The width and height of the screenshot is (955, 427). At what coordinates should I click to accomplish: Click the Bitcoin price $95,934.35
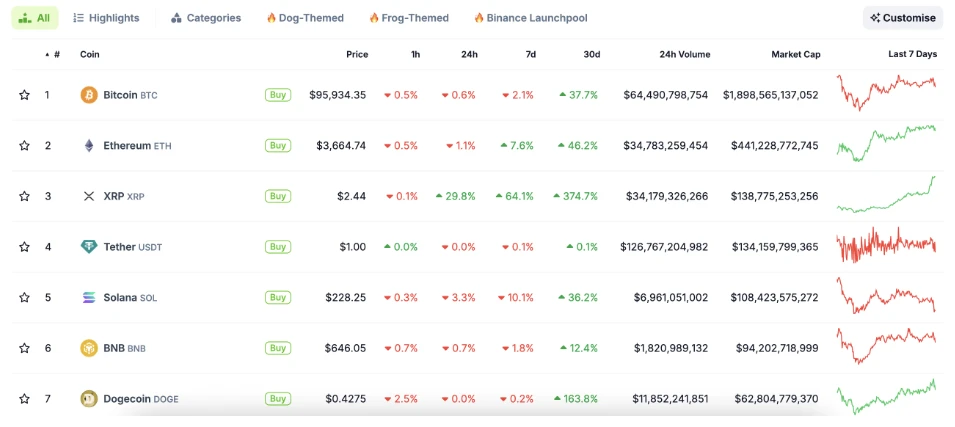[337, 95]
